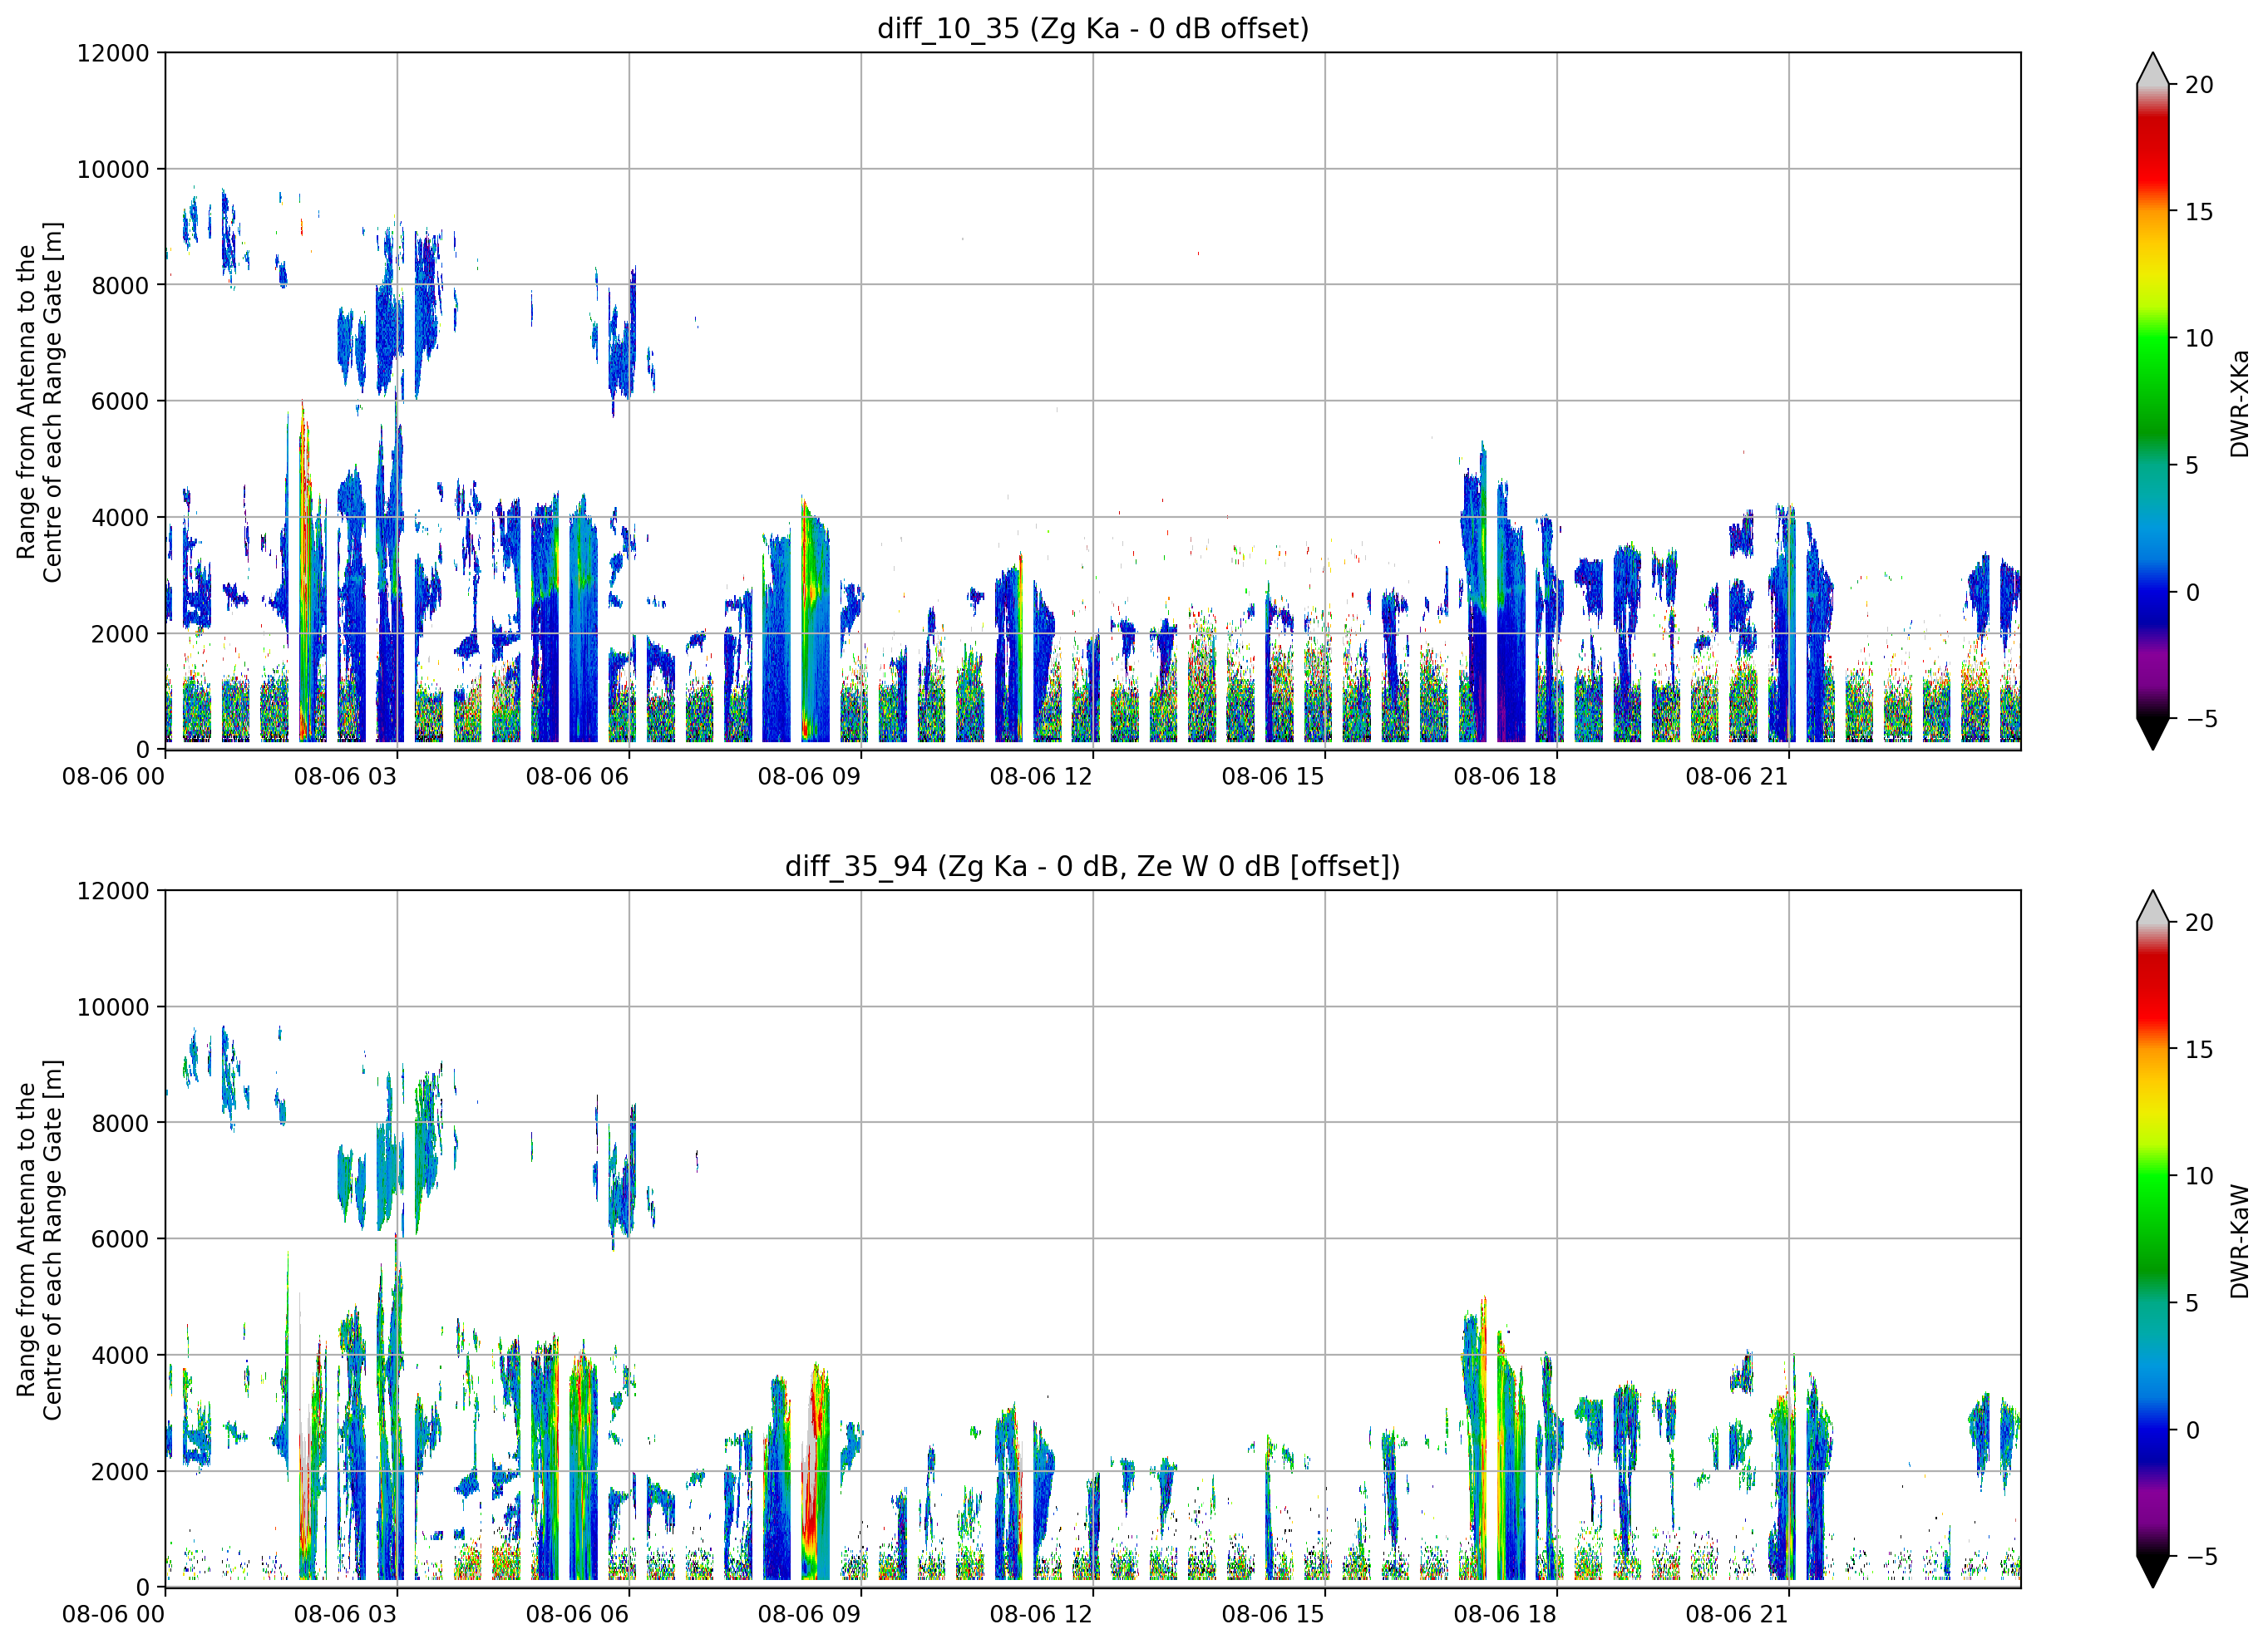
Task: Click the '0' y-tick label of top plot
Action: tap(143, 750)
